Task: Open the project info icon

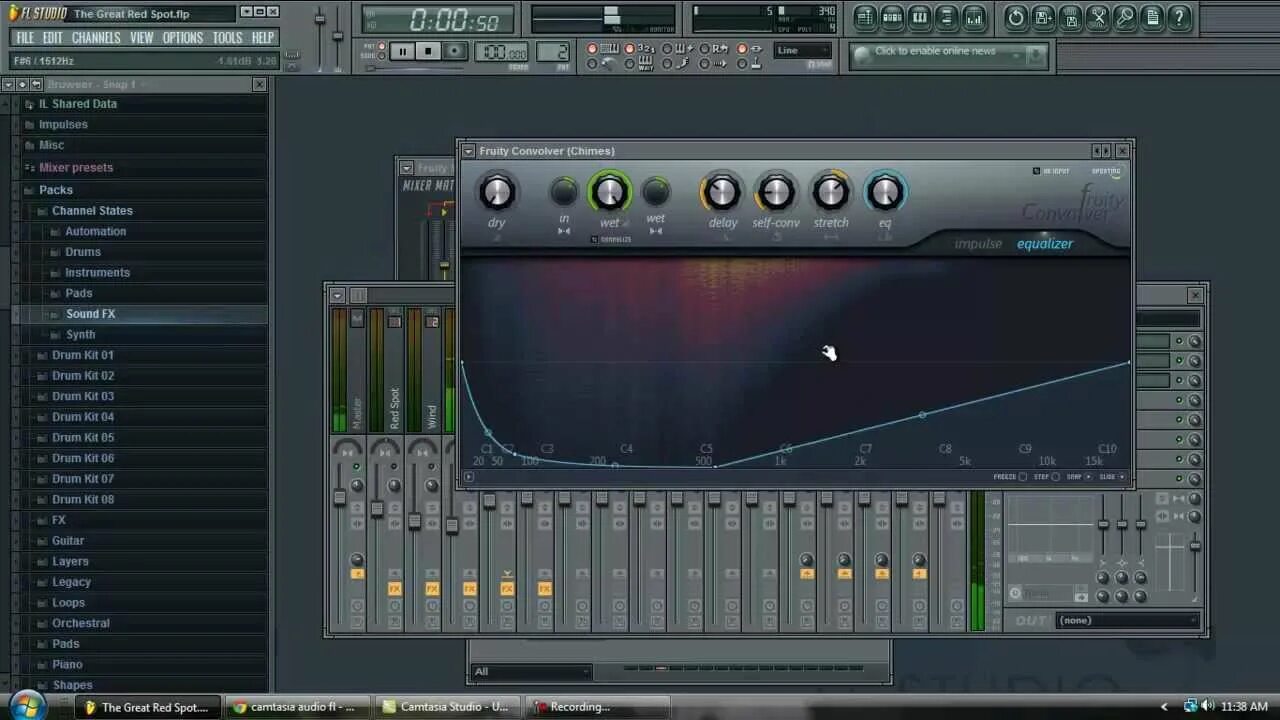Action: [x=1152, y=17]
